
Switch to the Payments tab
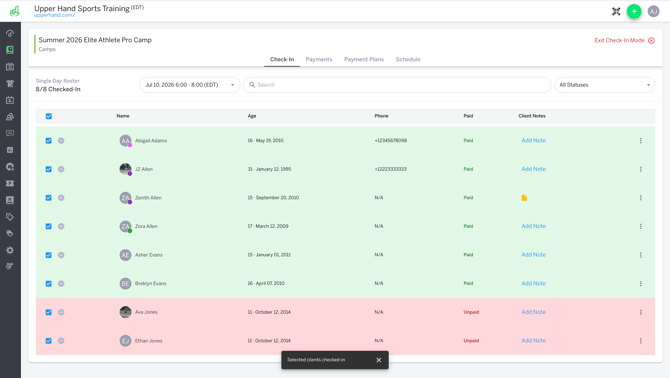(x=319, y=59)
